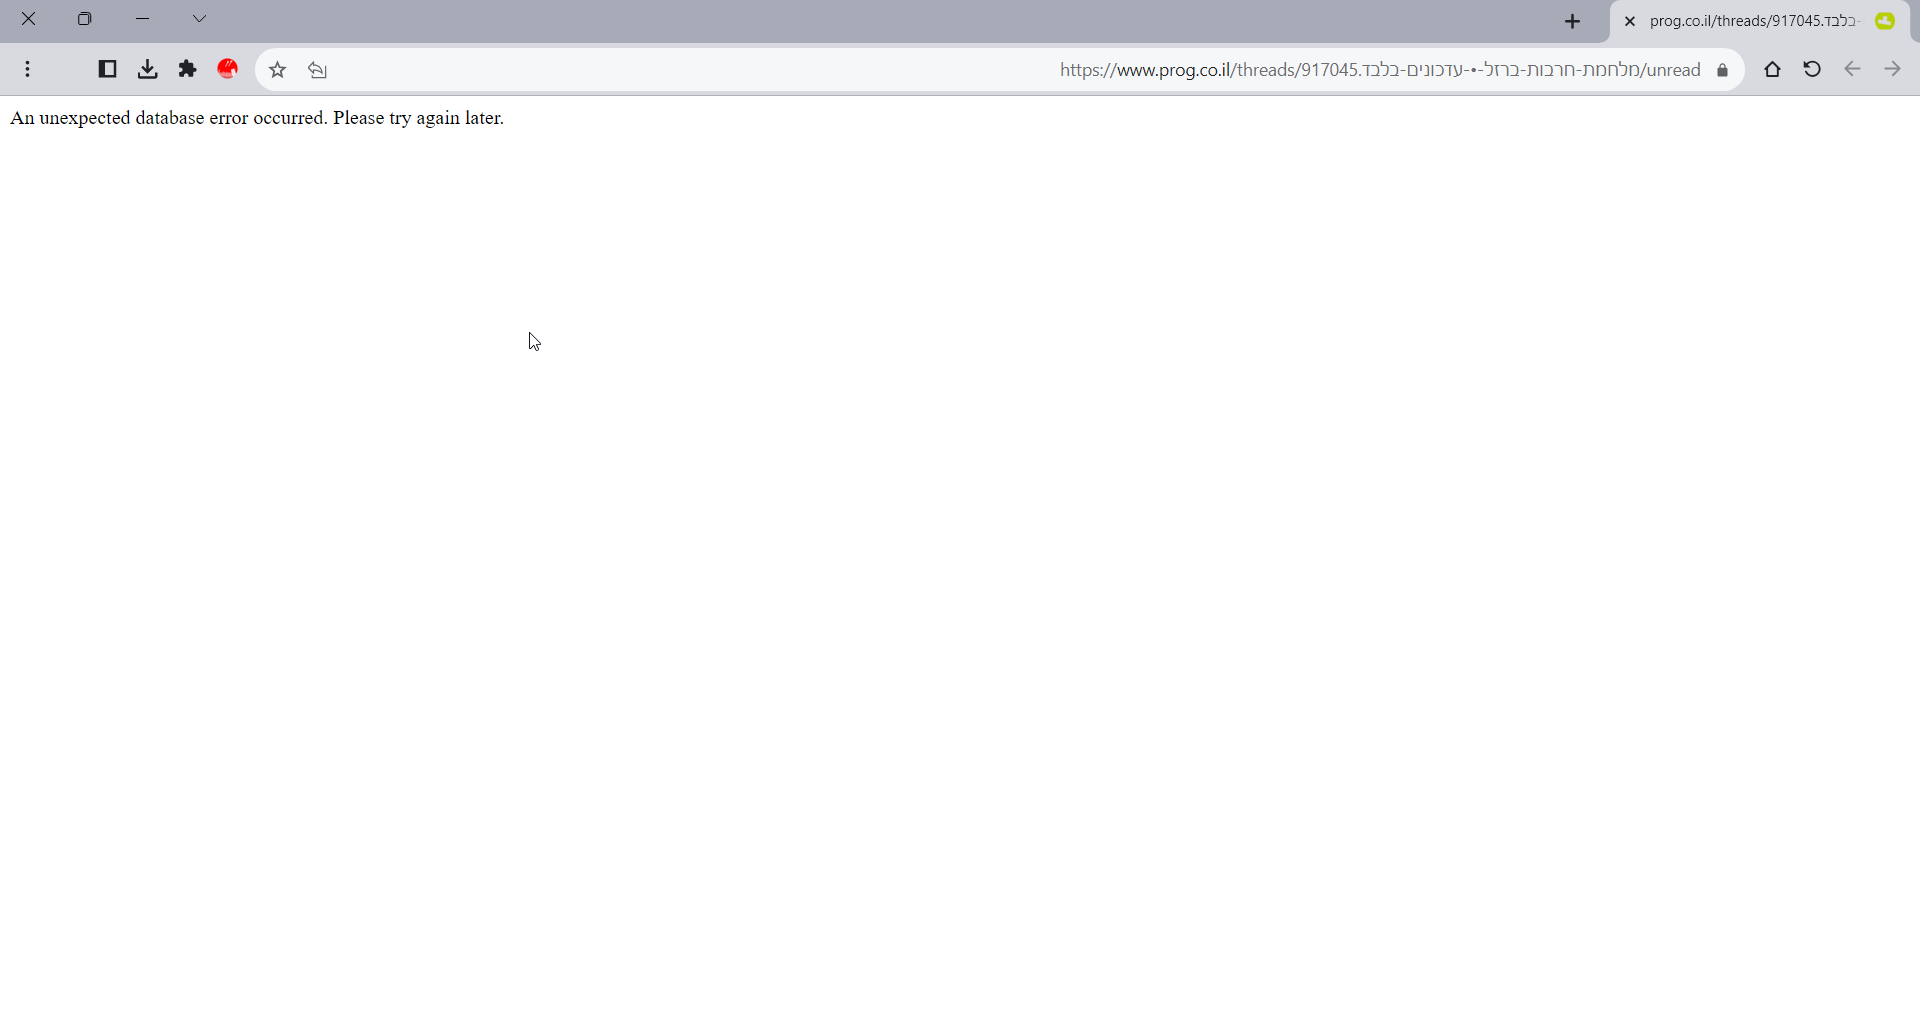The height and width of the screenshot is (1020, 1920).
Task: Open the extensions puzzle icon
Action: (187, 69)
